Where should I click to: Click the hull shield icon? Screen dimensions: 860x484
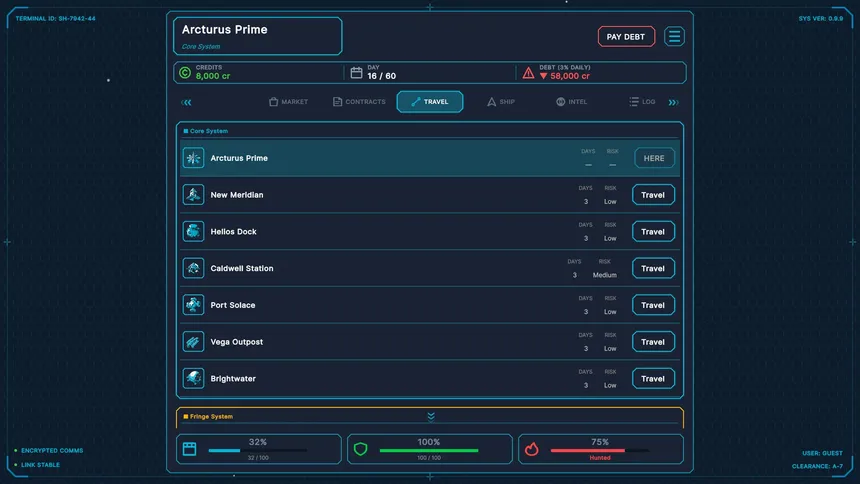coord(360,449)
